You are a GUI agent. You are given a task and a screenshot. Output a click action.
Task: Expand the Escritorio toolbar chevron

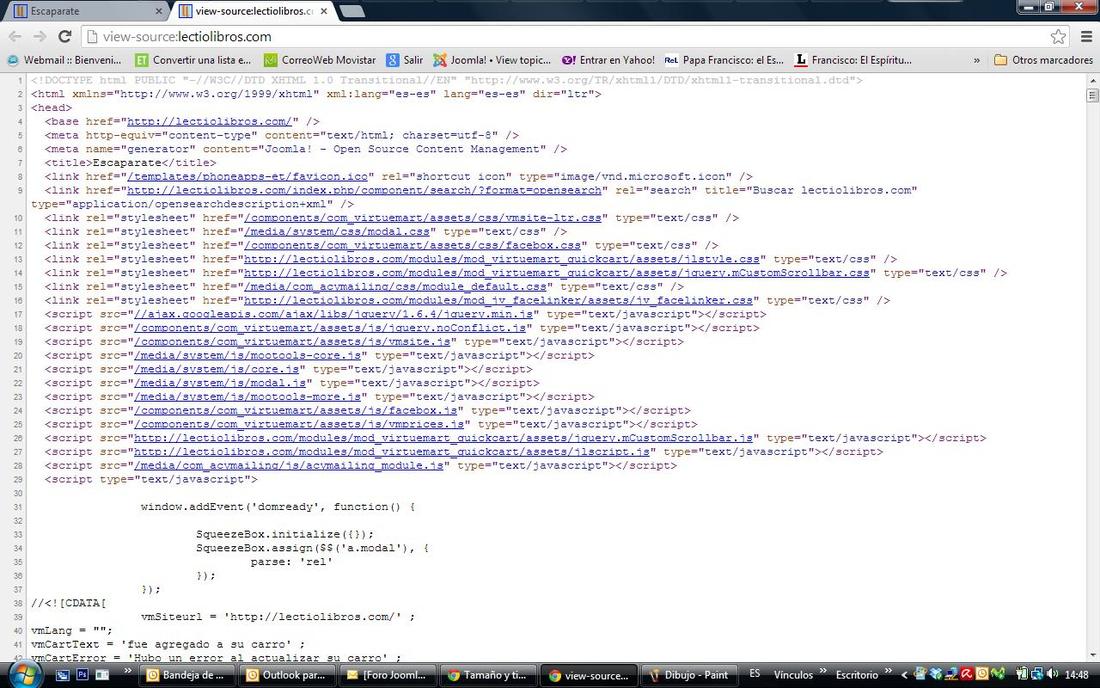point(888,671)
